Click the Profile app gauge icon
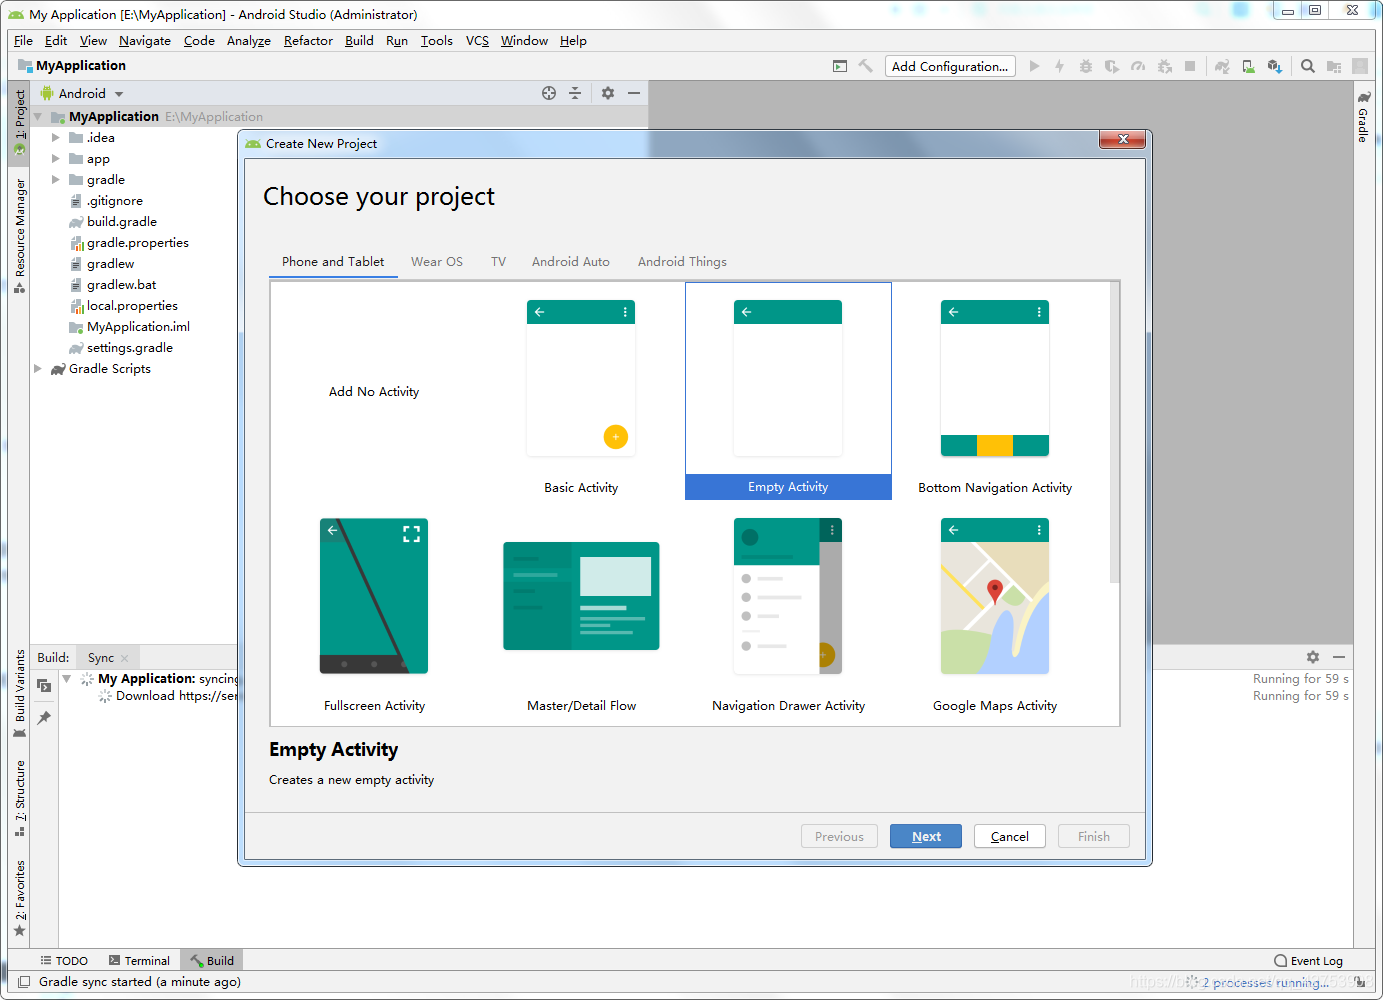 (x=1138, y=66)
